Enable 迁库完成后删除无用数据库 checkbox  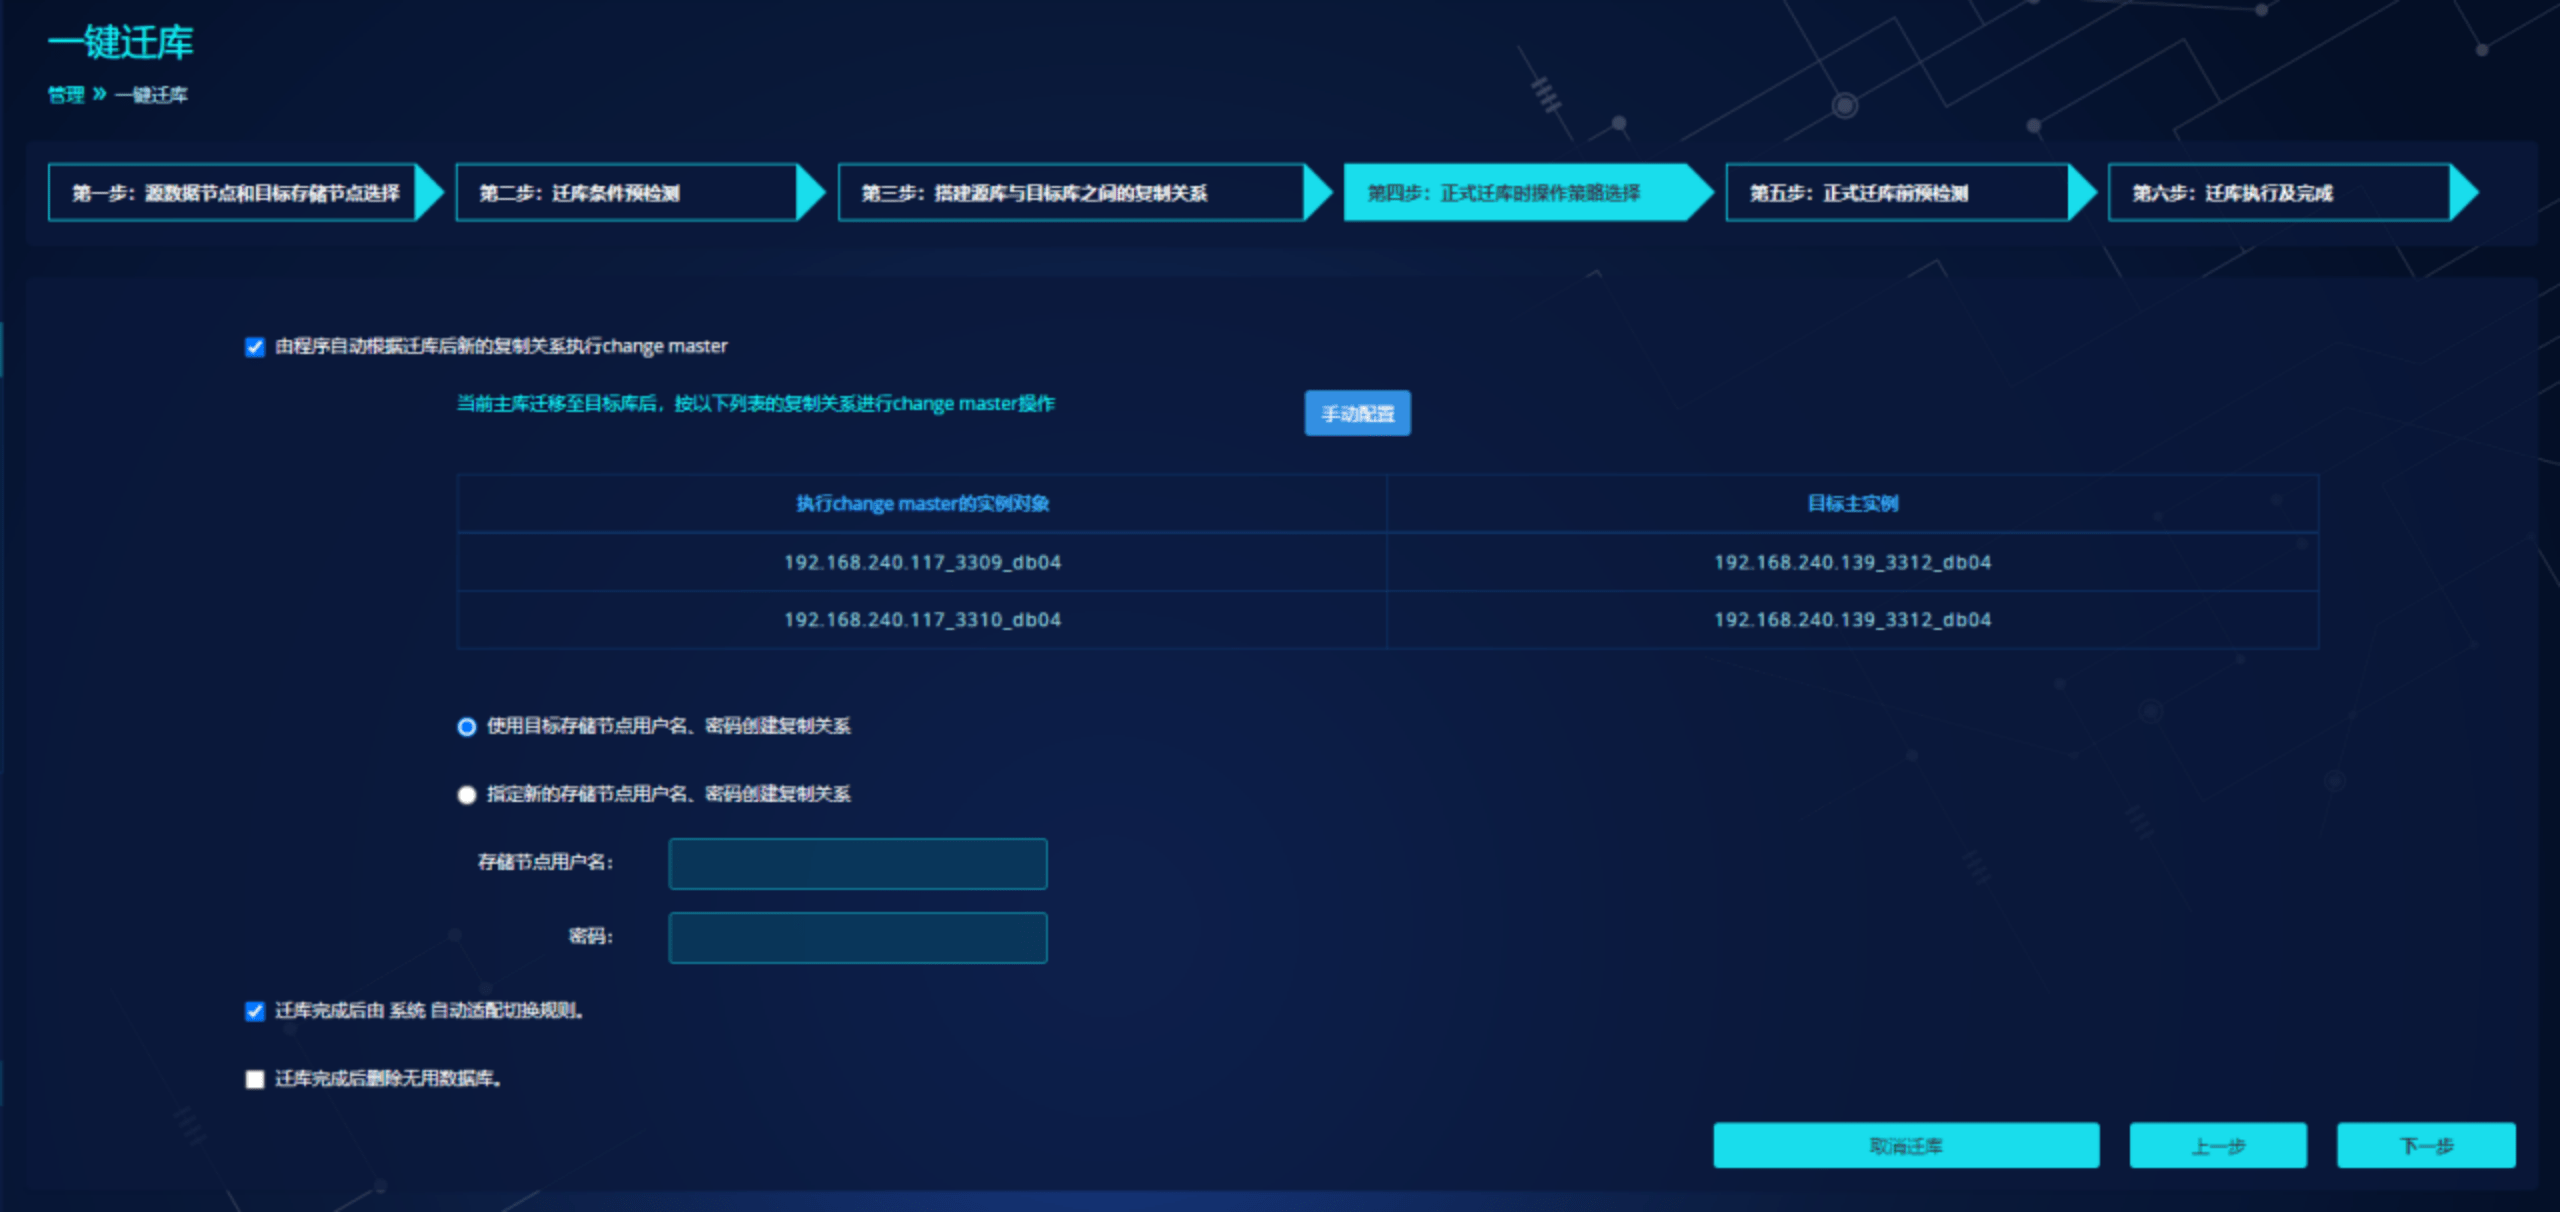coord(255,1079)
